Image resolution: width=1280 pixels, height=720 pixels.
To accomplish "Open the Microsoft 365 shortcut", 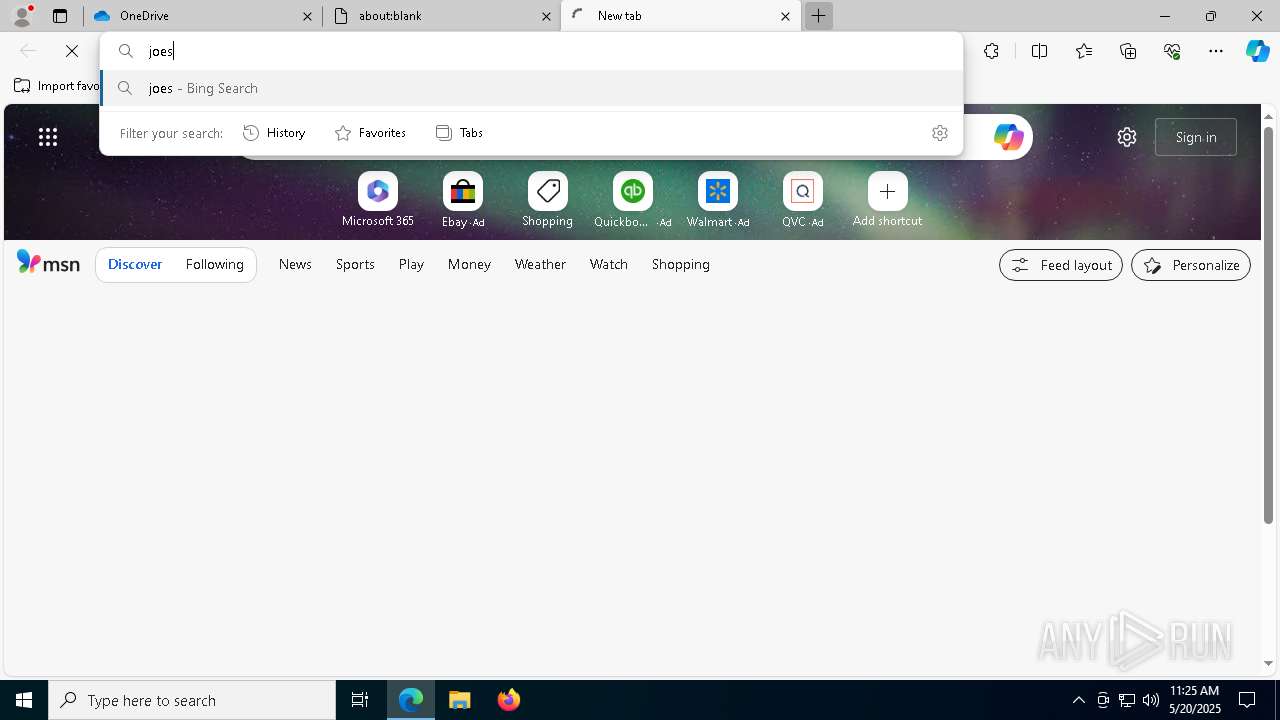I will click(x=377, y=200).
